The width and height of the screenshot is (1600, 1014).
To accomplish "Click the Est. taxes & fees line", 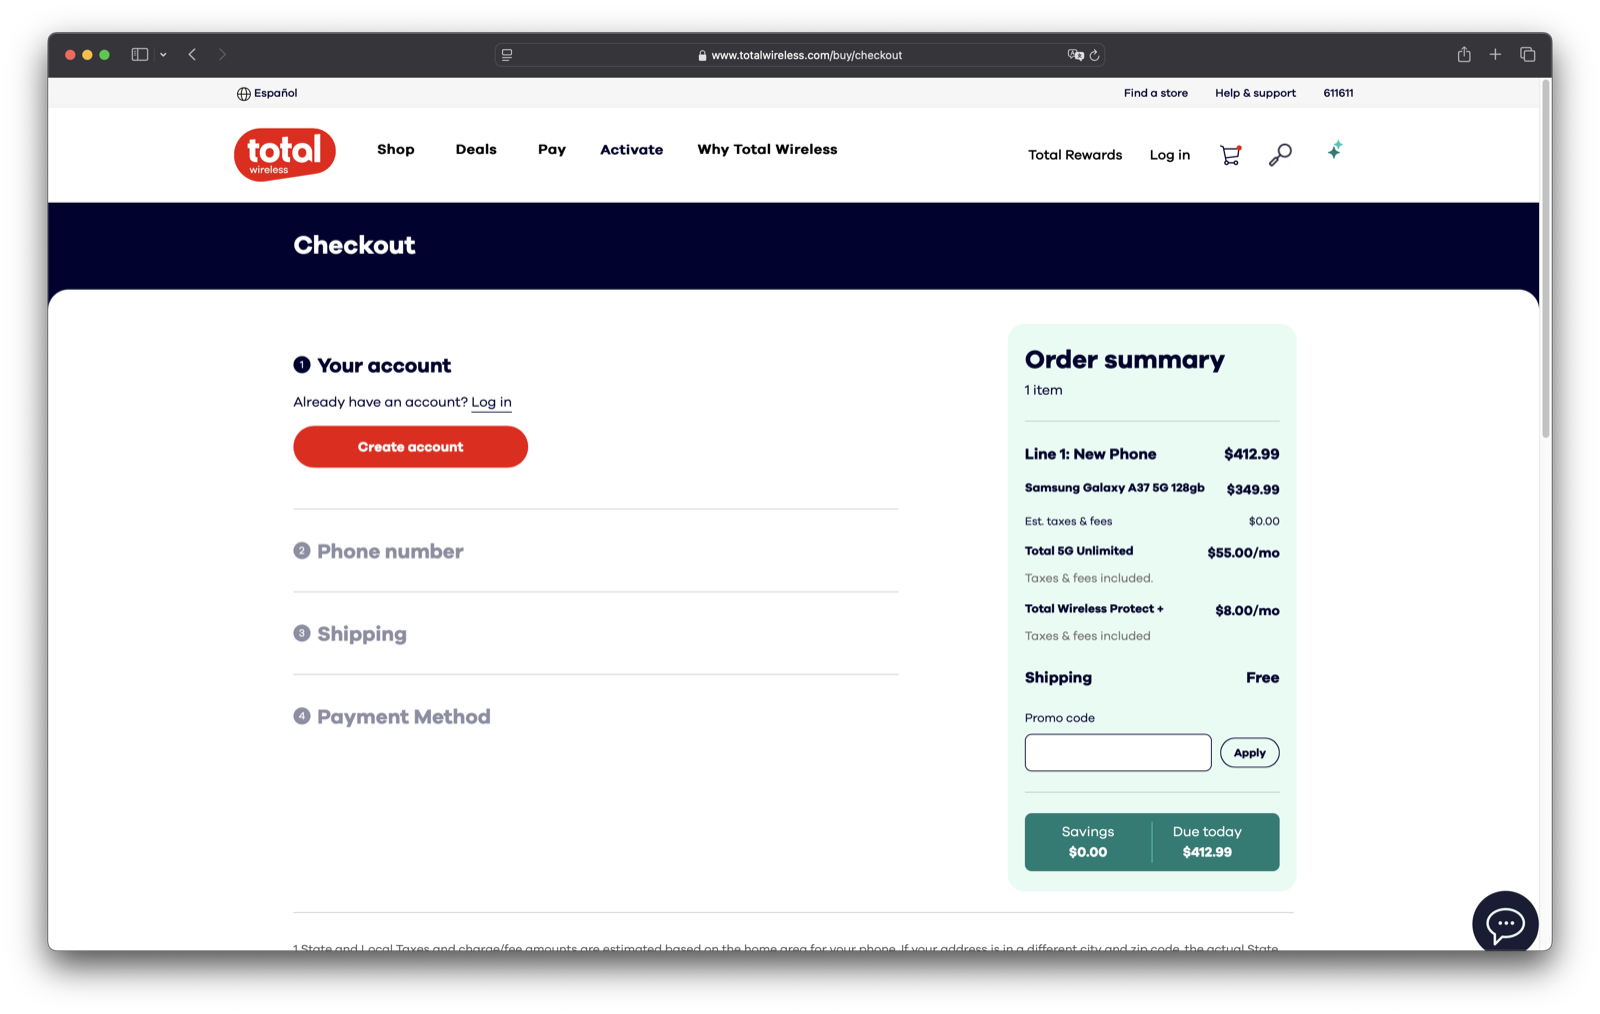I will 1152,521.
